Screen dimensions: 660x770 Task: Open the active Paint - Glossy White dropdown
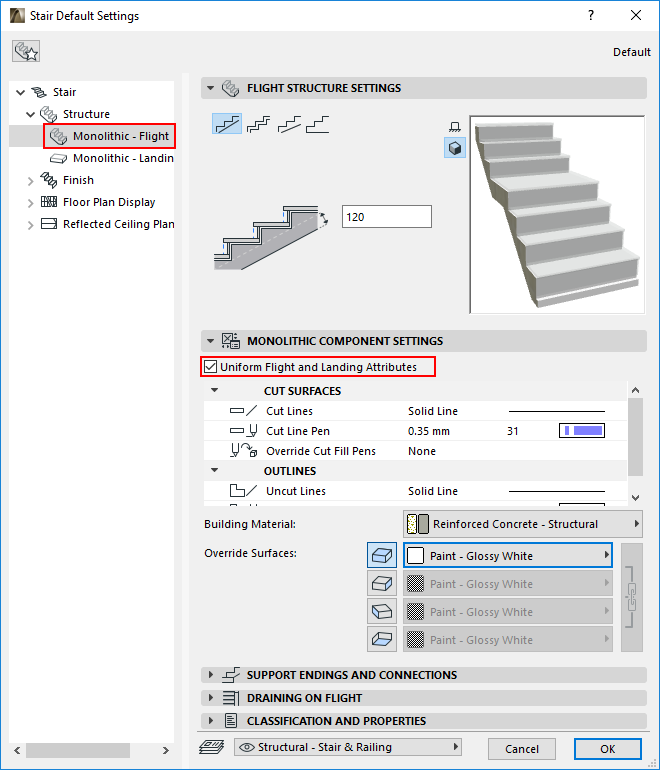[508, 555]
